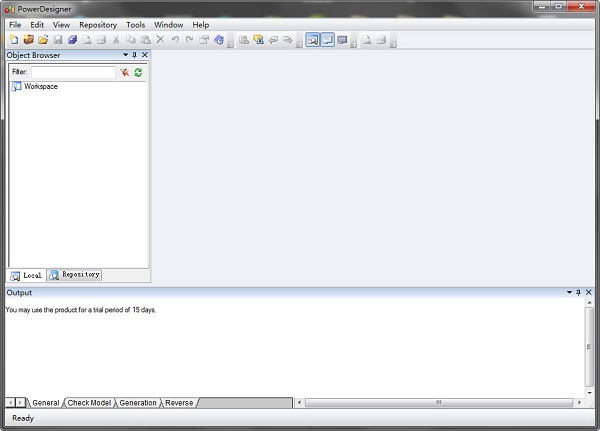Select the Check Model output tab
600x431 pixels.
tap(89, 403)
